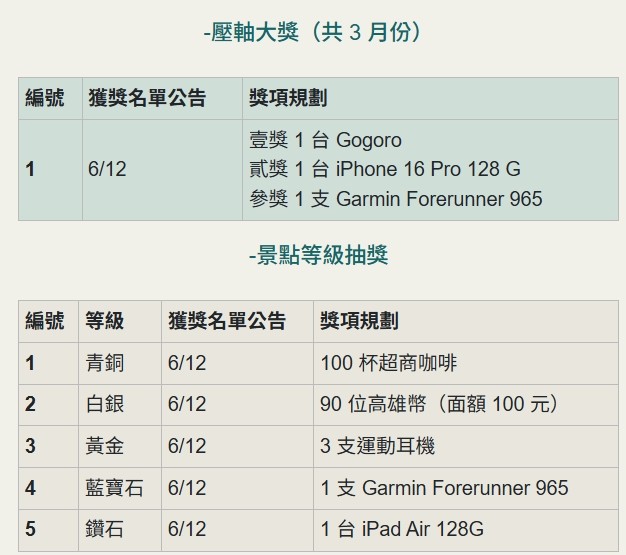The height and width of the screenshot is (555, 626).
Task: Select the 黃金 level cell
Action: 105,446
